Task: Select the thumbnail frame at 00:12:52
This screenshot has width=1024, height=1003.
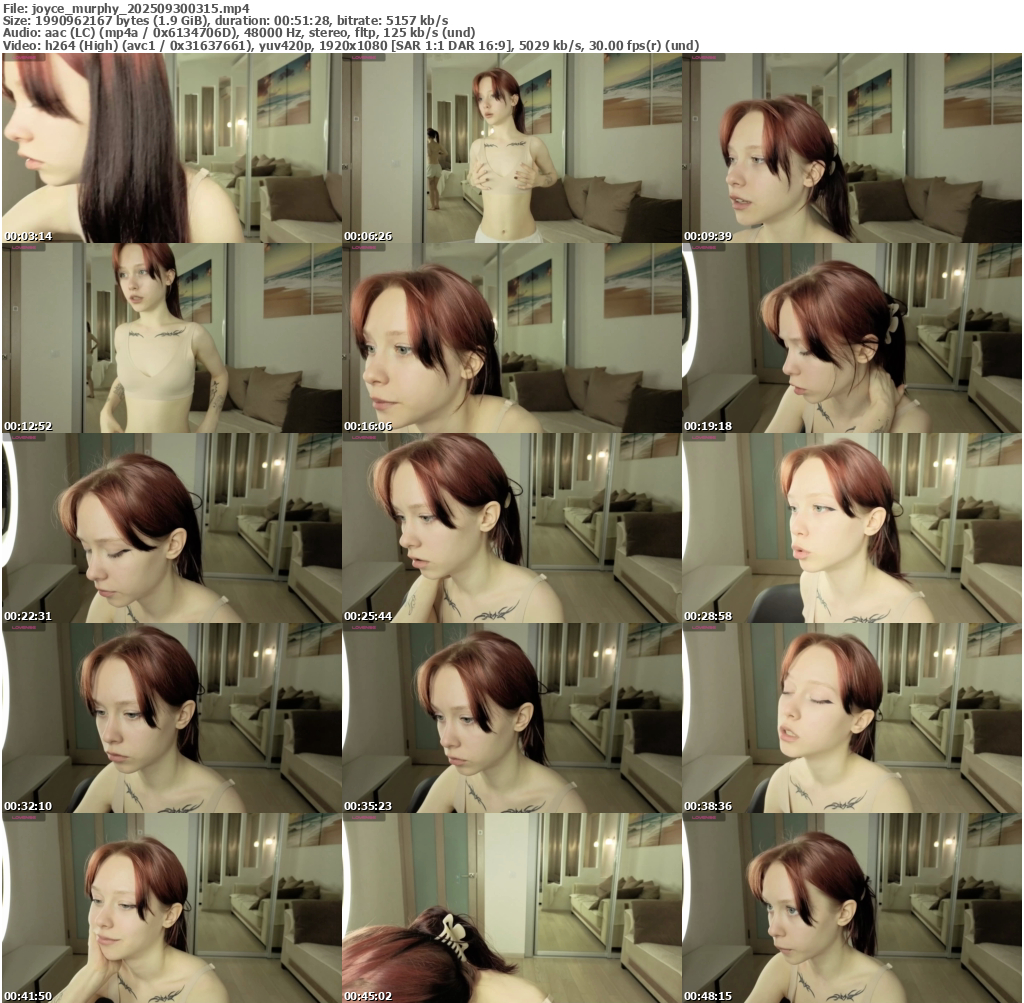Action: point(172,338)
